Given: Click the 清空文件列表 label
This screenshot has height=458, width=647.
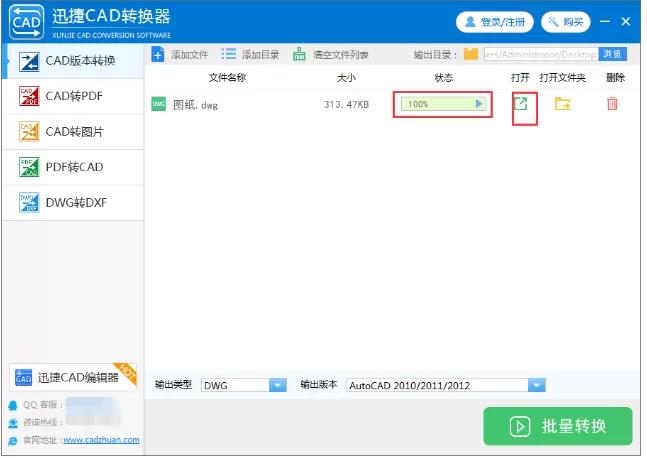Looking at the screenshot, I should tap(340, 54).
